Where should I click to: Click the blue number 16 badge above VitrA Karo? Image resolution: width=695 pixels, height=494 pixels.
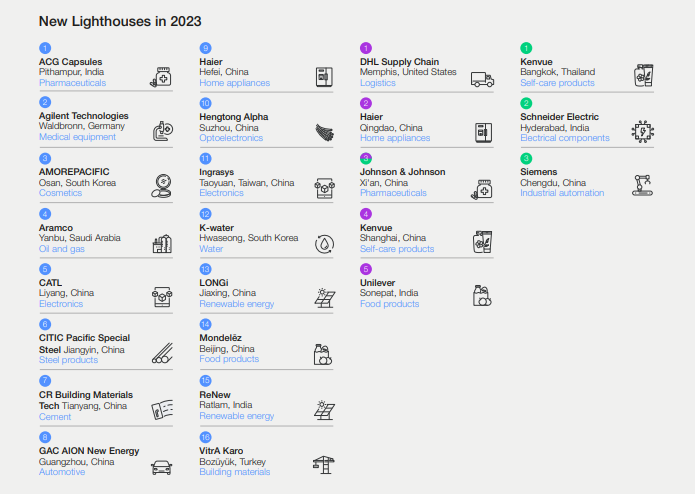pyautogui.click(x=205, y=437)
